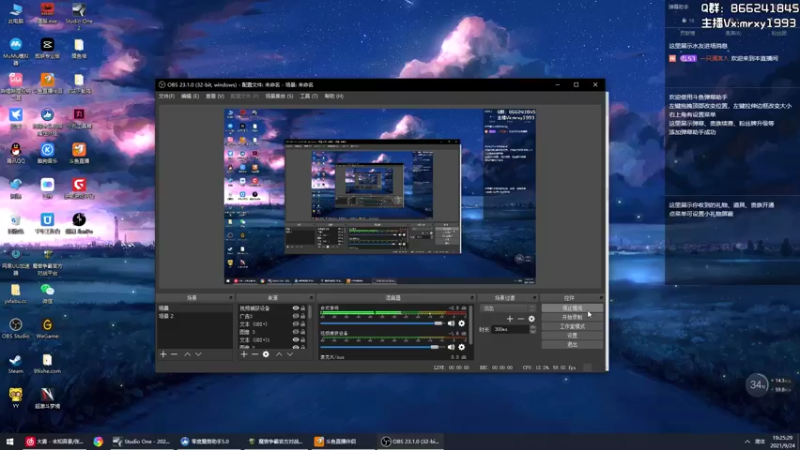
Task: Click the transition duration spinner arrows
Action: [x=533, y=330]
